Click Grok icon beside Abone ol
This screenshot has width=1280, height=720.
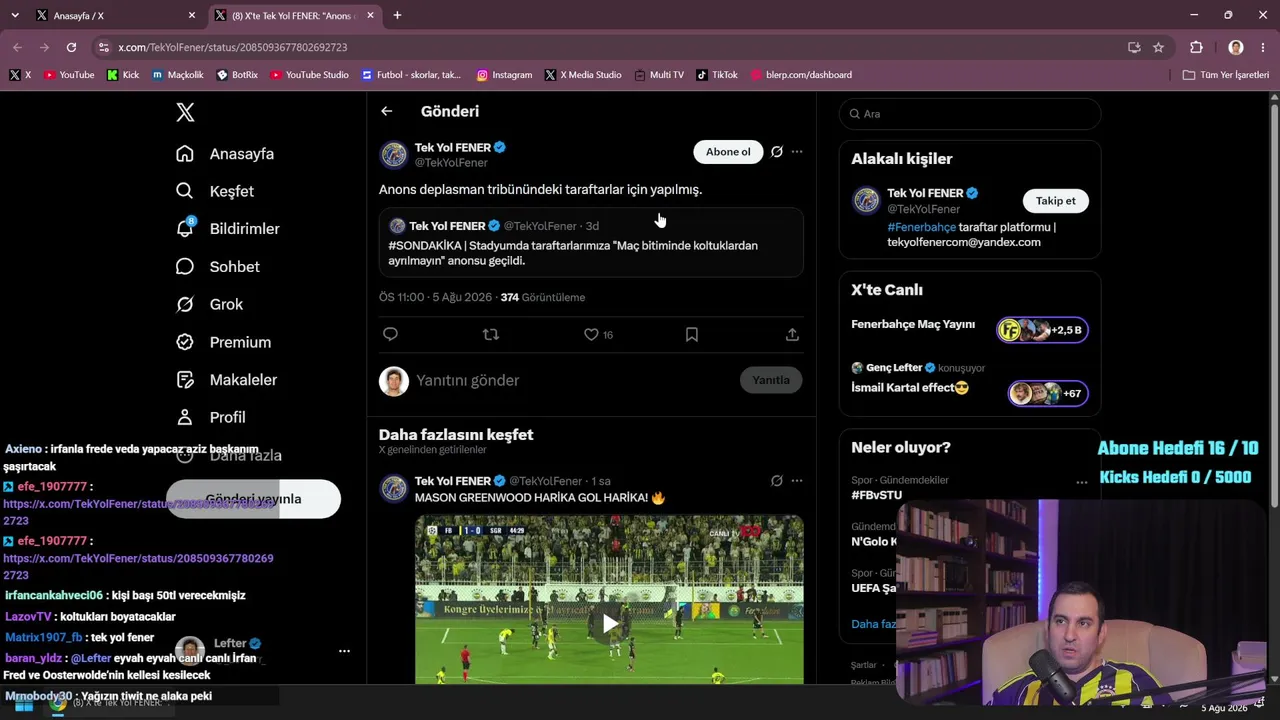(x=777, y=152)
